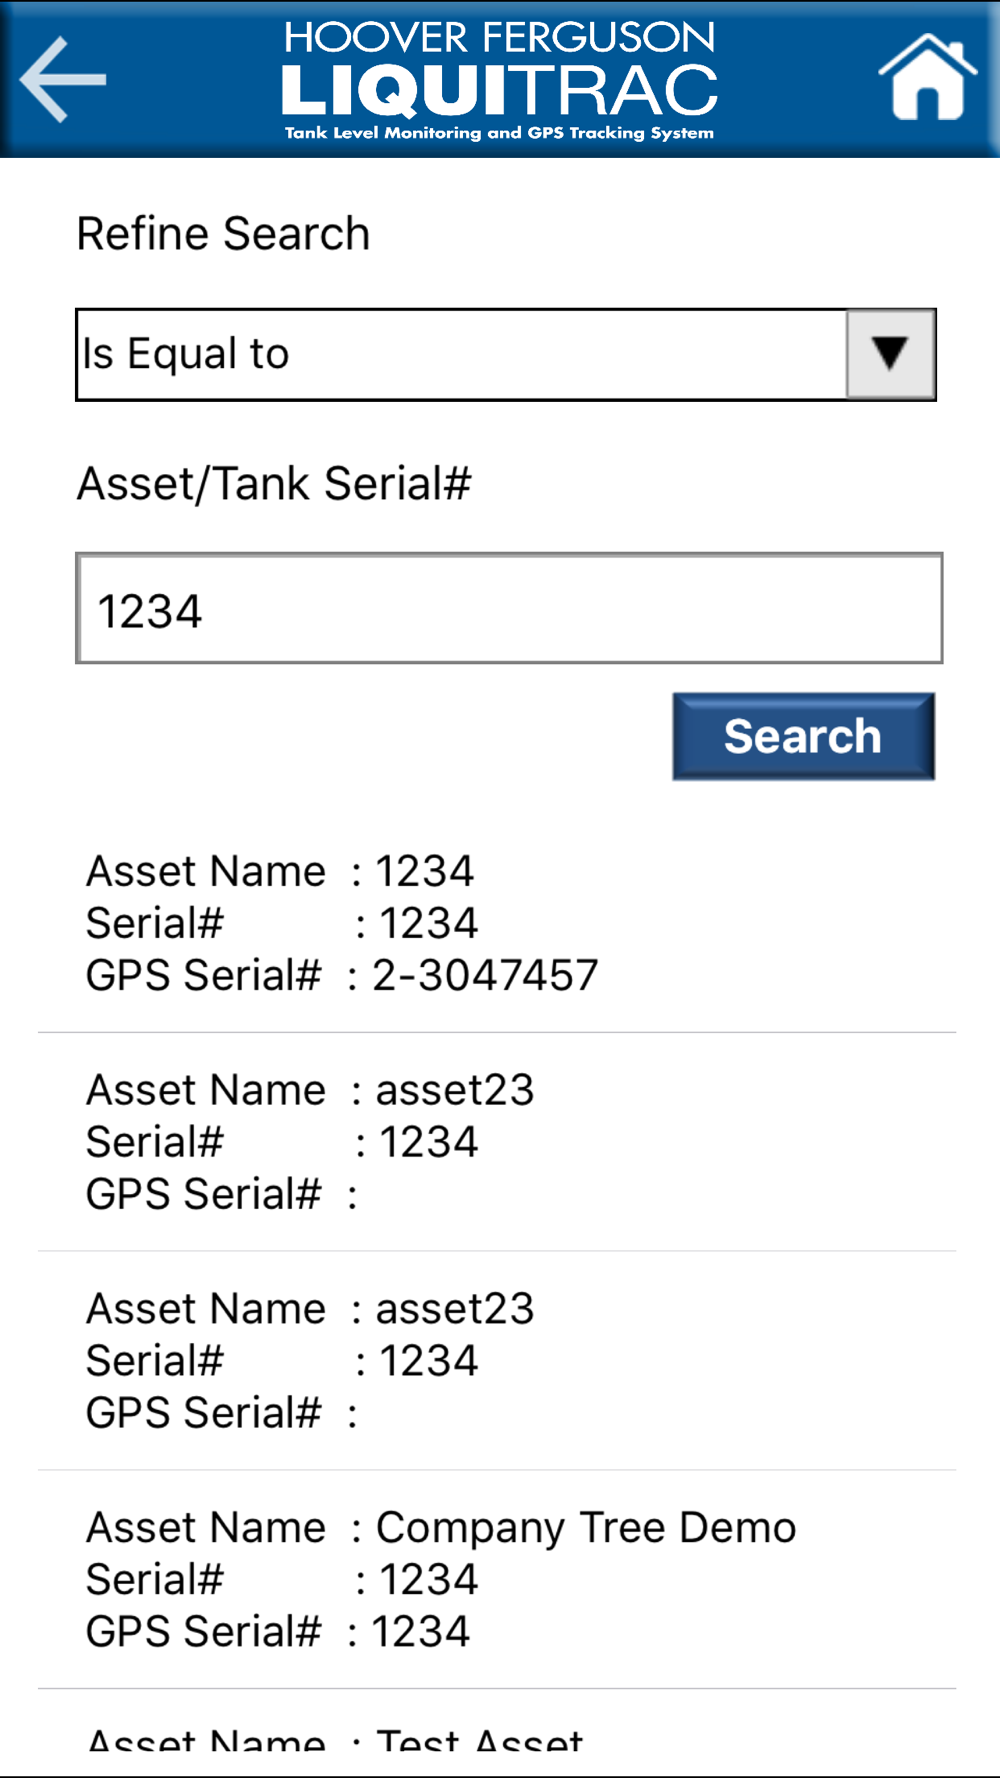Open the black dropdown arrow button
The width and height of the screenshot is (1000, 1778).
pos(890,354)
